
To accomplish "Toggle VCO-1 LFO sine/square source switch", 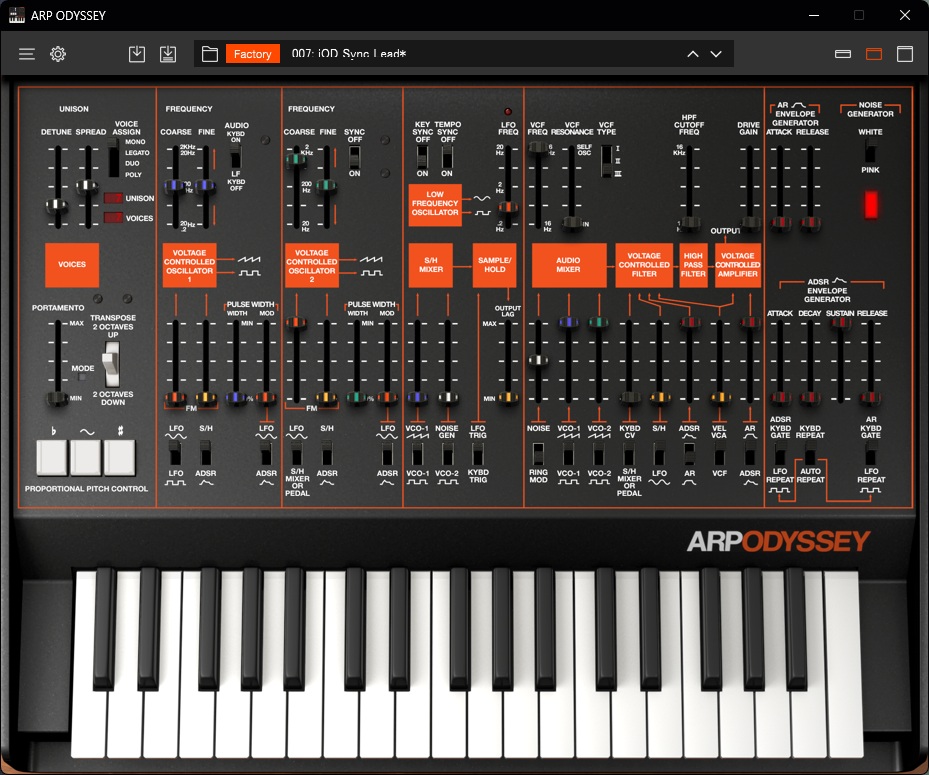I will click(x=175, y=454).
